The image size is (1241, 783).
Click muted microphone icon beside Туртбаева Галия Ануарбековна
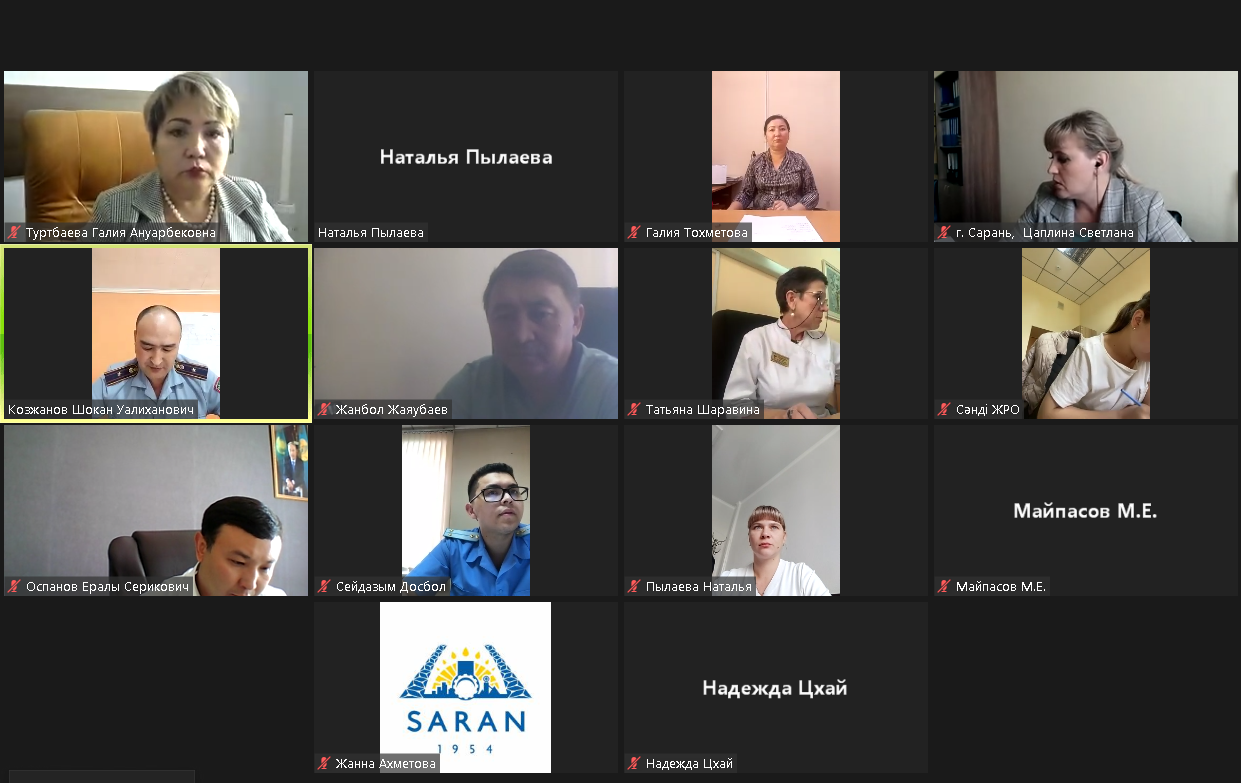[x=14, y=233]
